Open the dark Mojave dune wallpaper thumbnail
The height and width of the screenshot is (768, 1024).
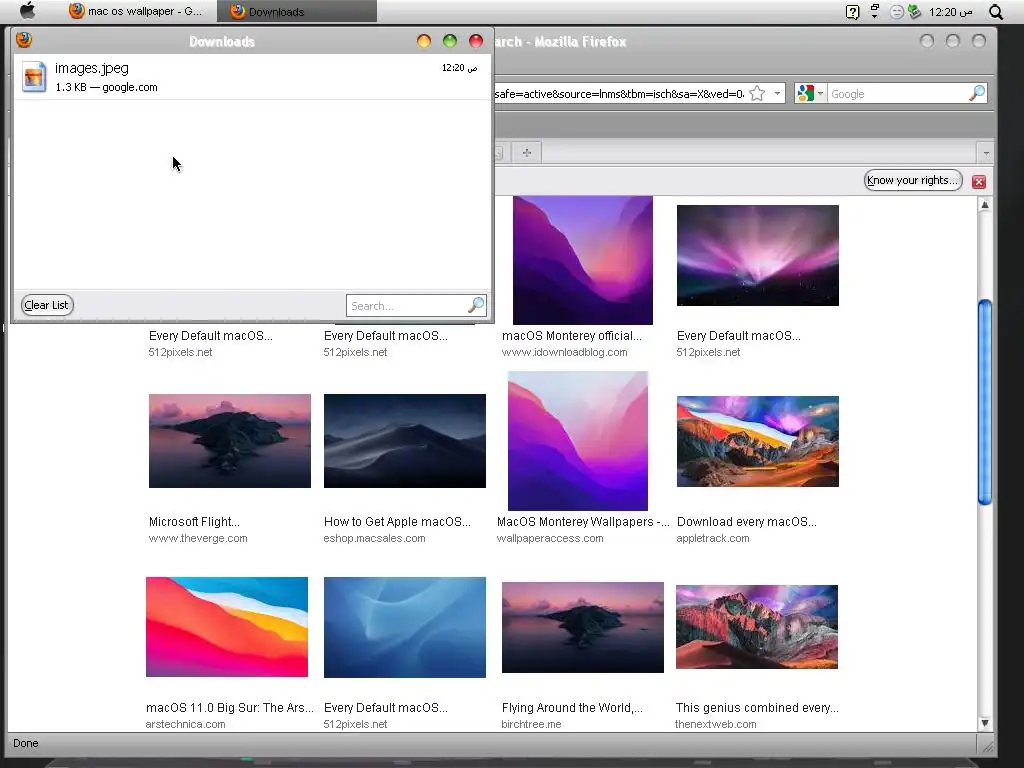click(x=405, y=441)
